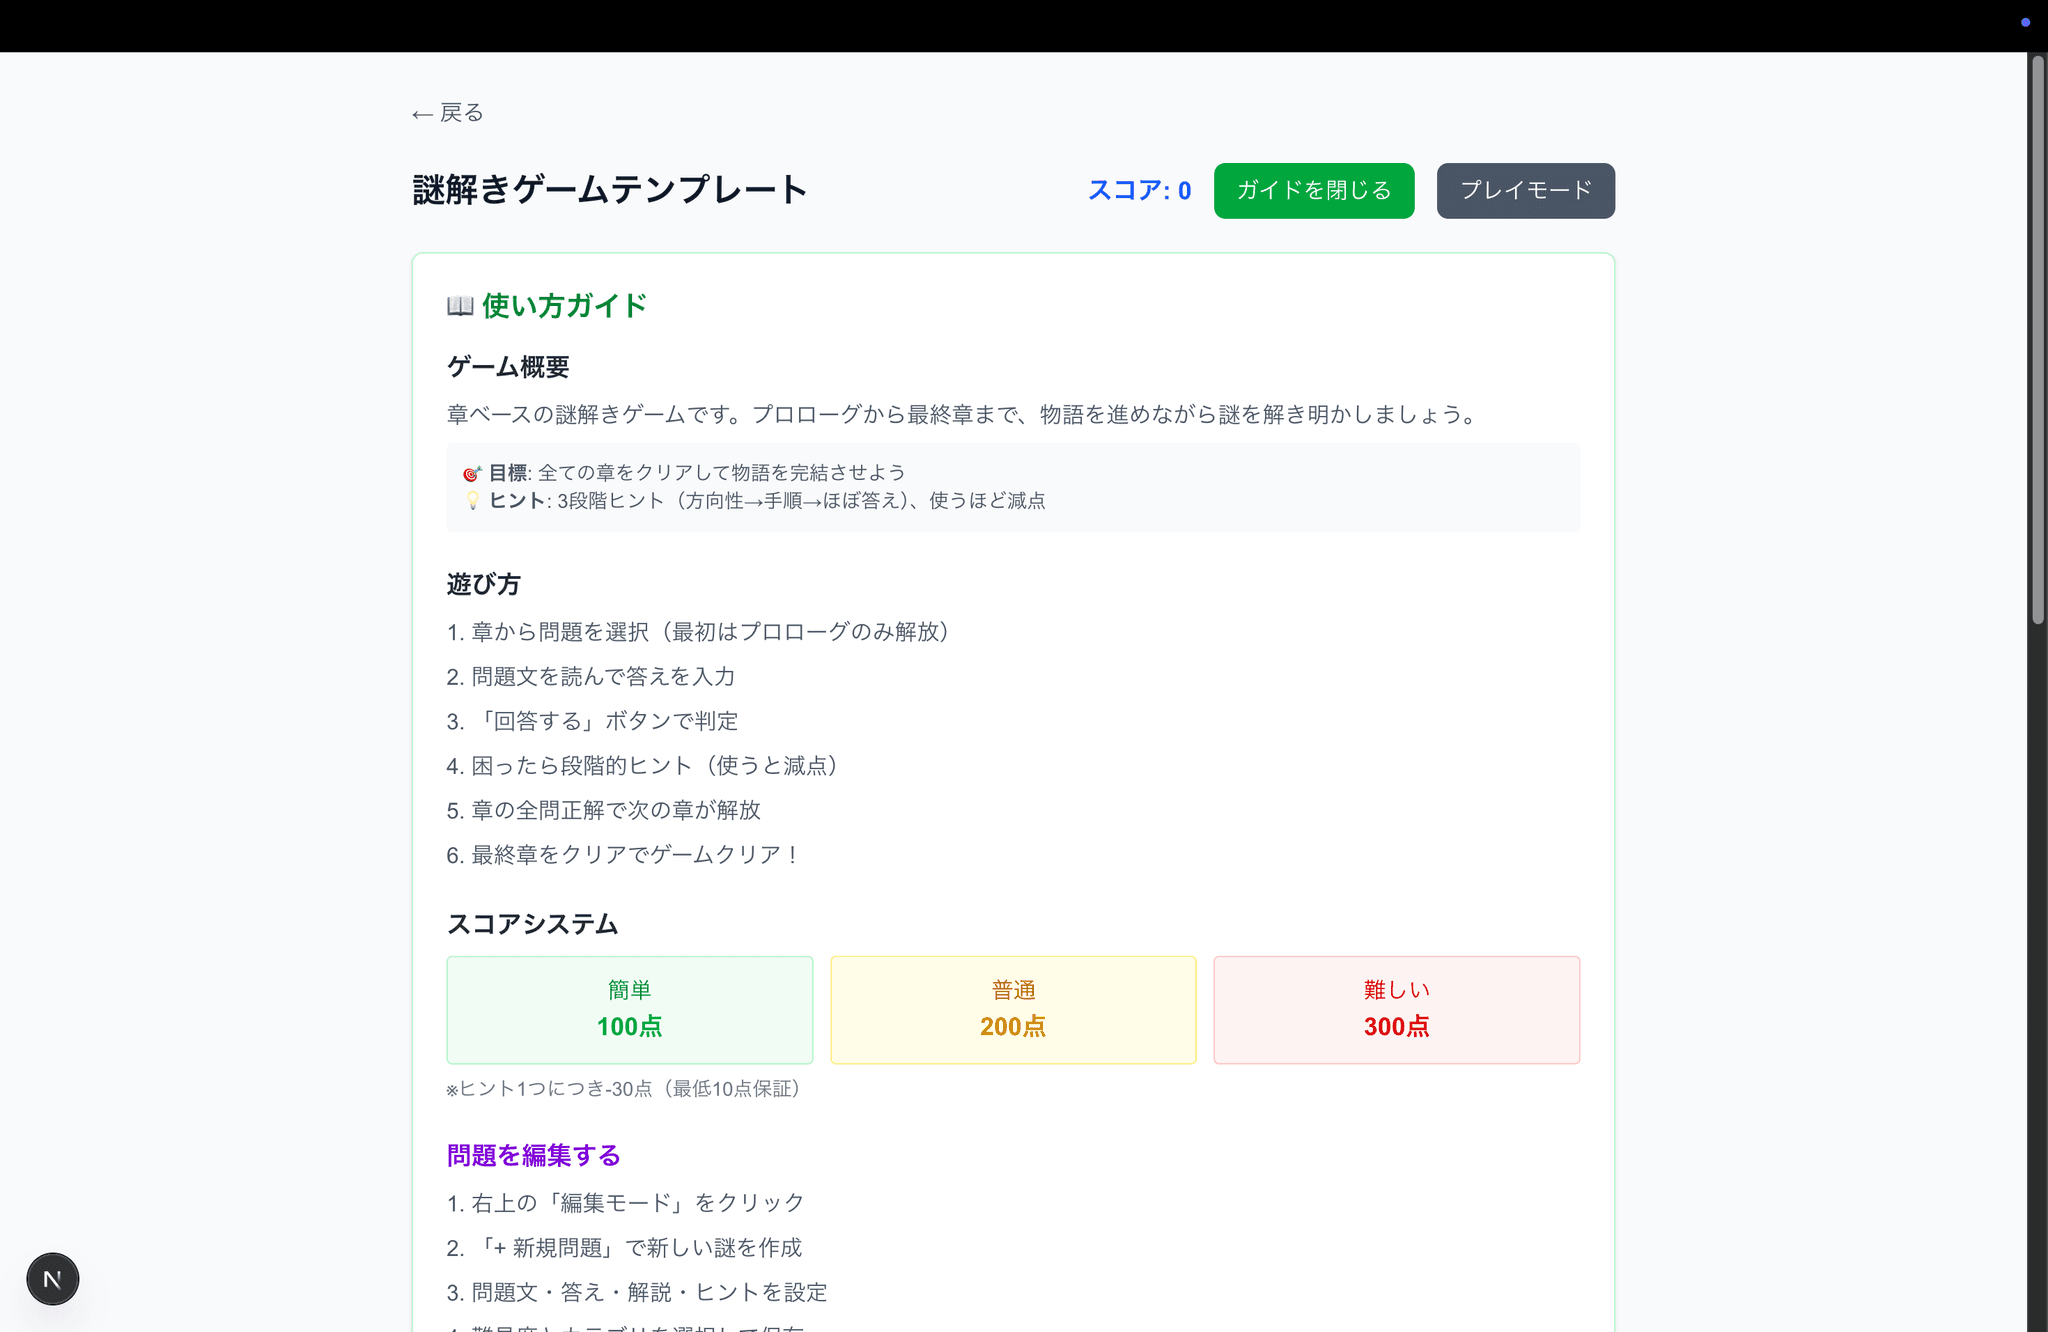Click the light bulb emoji next to ヒント
This screenshot has height=1332, width=2048.
[472, 501]
